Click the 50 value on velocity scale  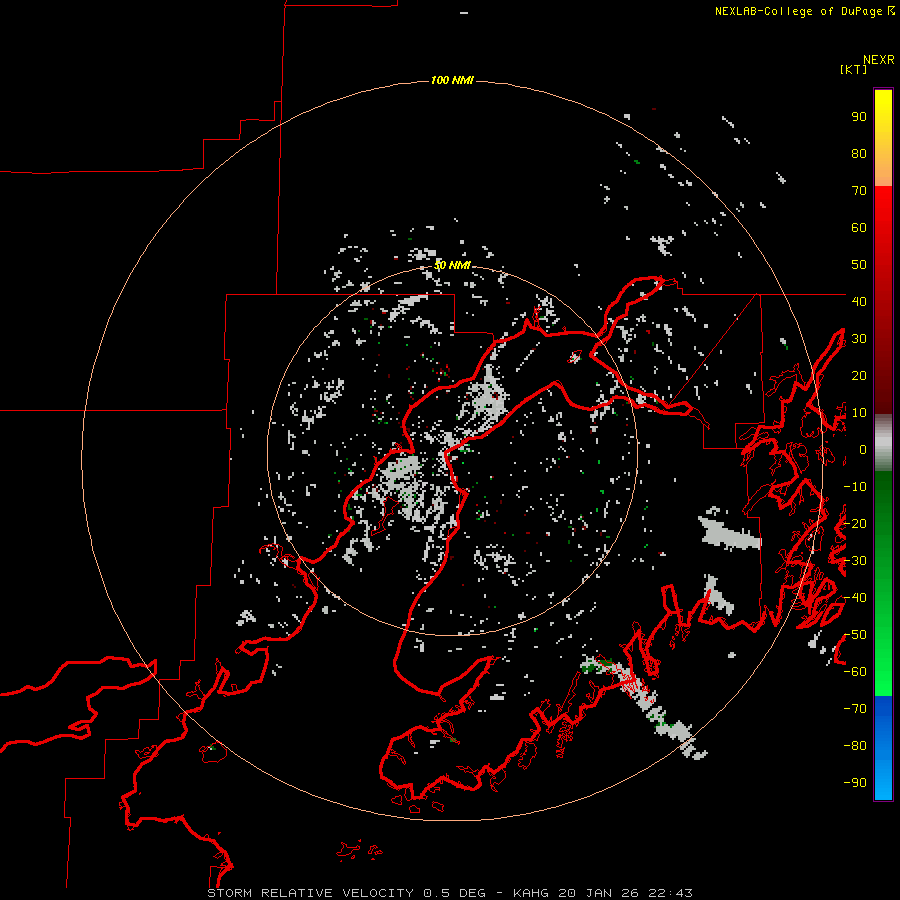(859, 265)
